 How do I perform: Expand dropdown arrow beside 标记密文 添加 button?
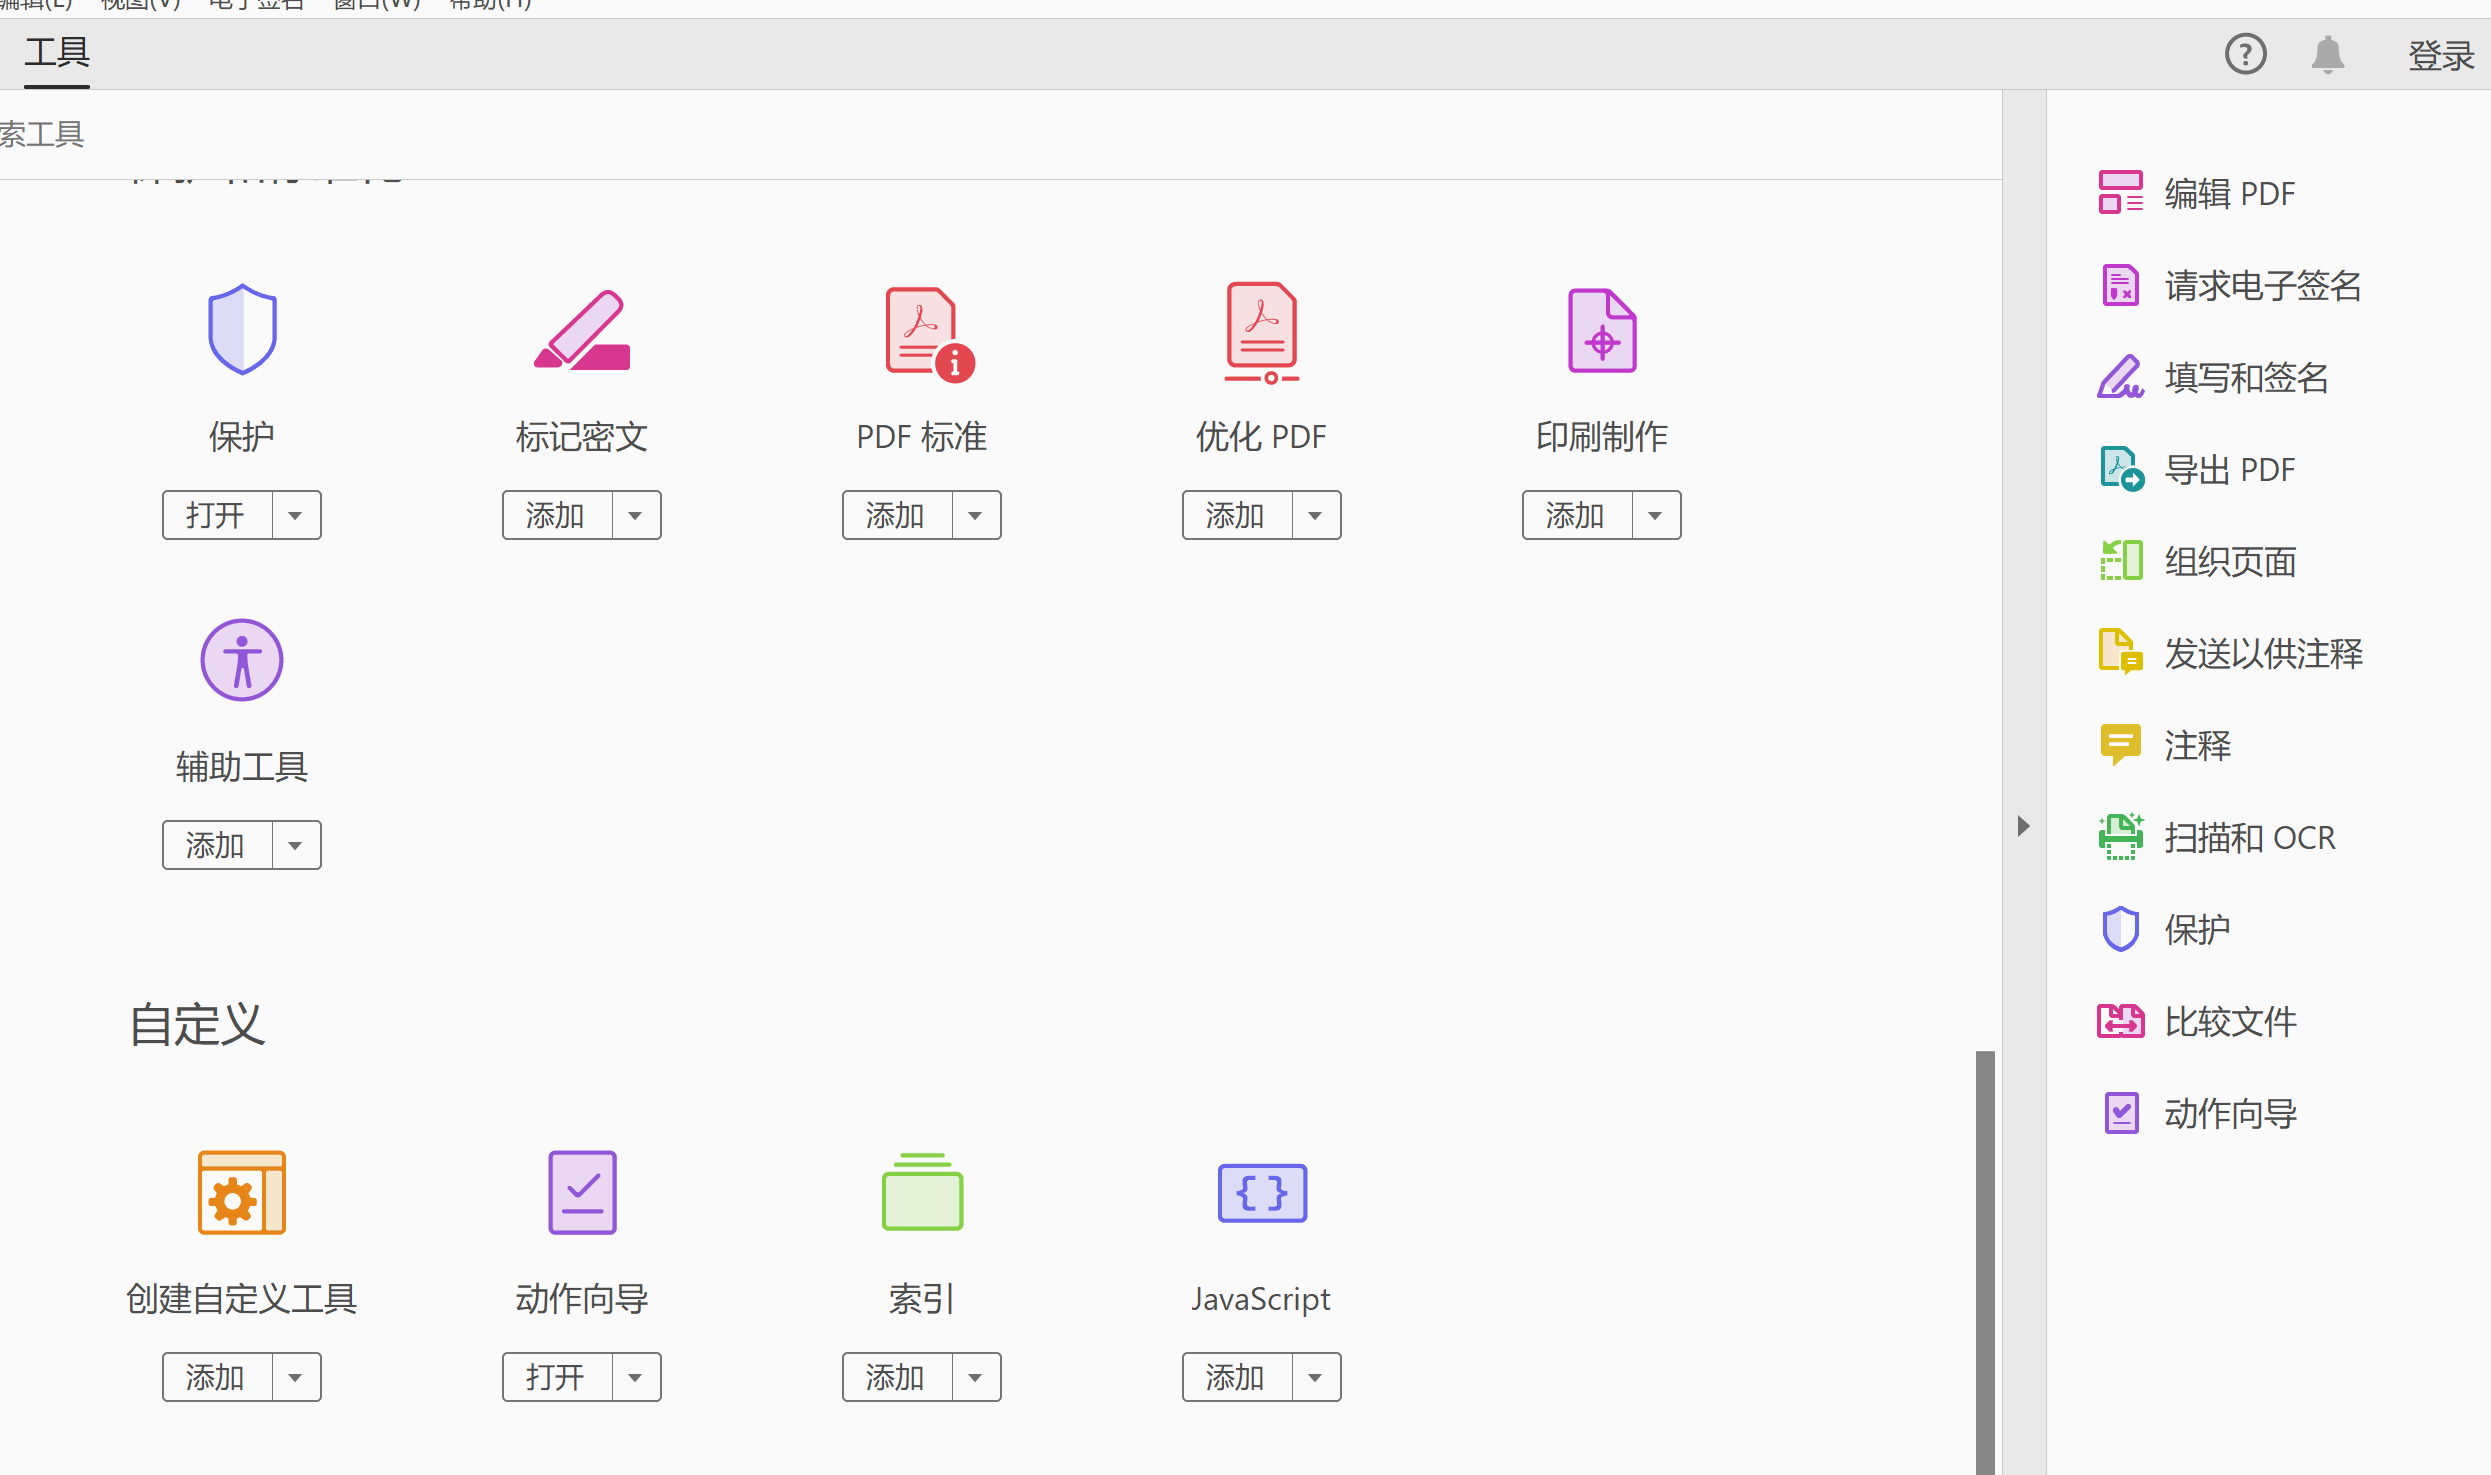[x=636, y=516]
